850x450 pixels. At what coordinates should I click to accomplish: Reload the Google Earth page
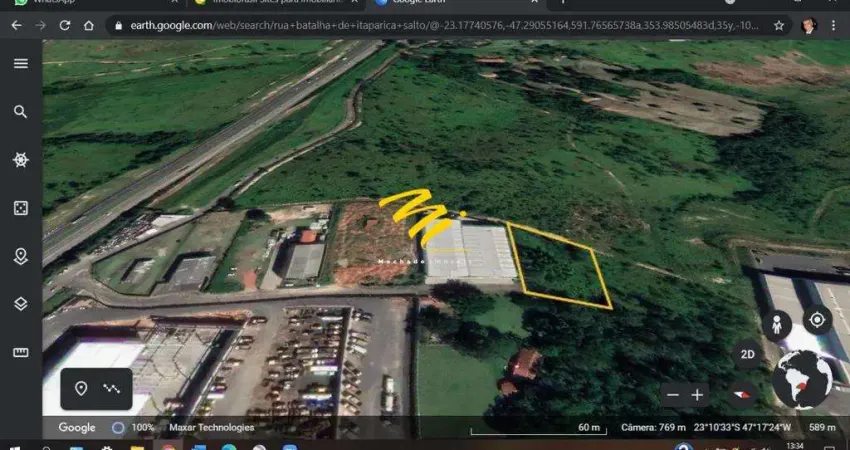tap(65, 25)
